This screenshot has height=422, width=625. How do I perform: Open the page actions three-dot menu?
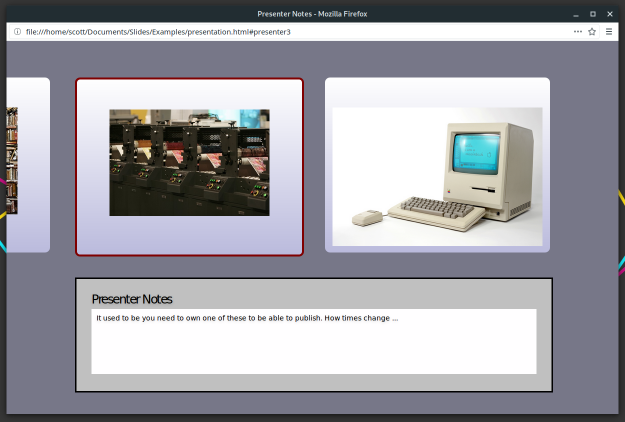click(578, 31)
